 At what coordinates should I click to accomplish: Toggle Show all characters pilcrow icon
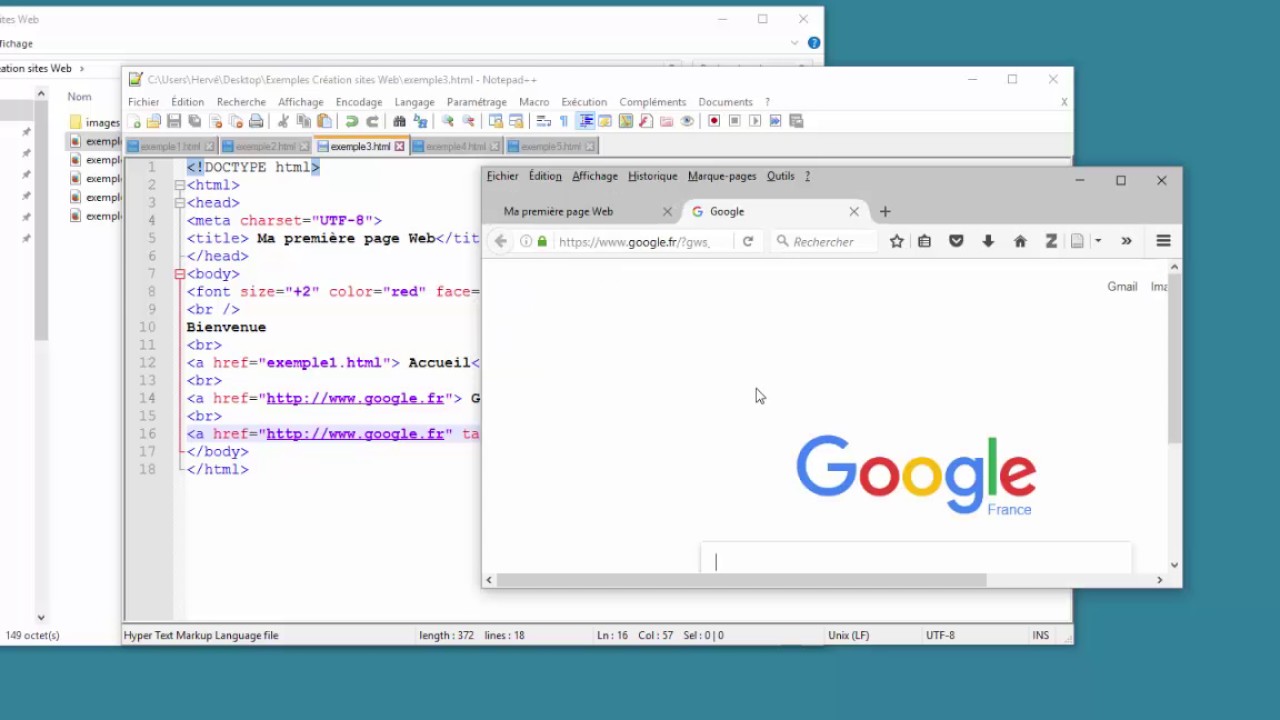coord(564,121)
